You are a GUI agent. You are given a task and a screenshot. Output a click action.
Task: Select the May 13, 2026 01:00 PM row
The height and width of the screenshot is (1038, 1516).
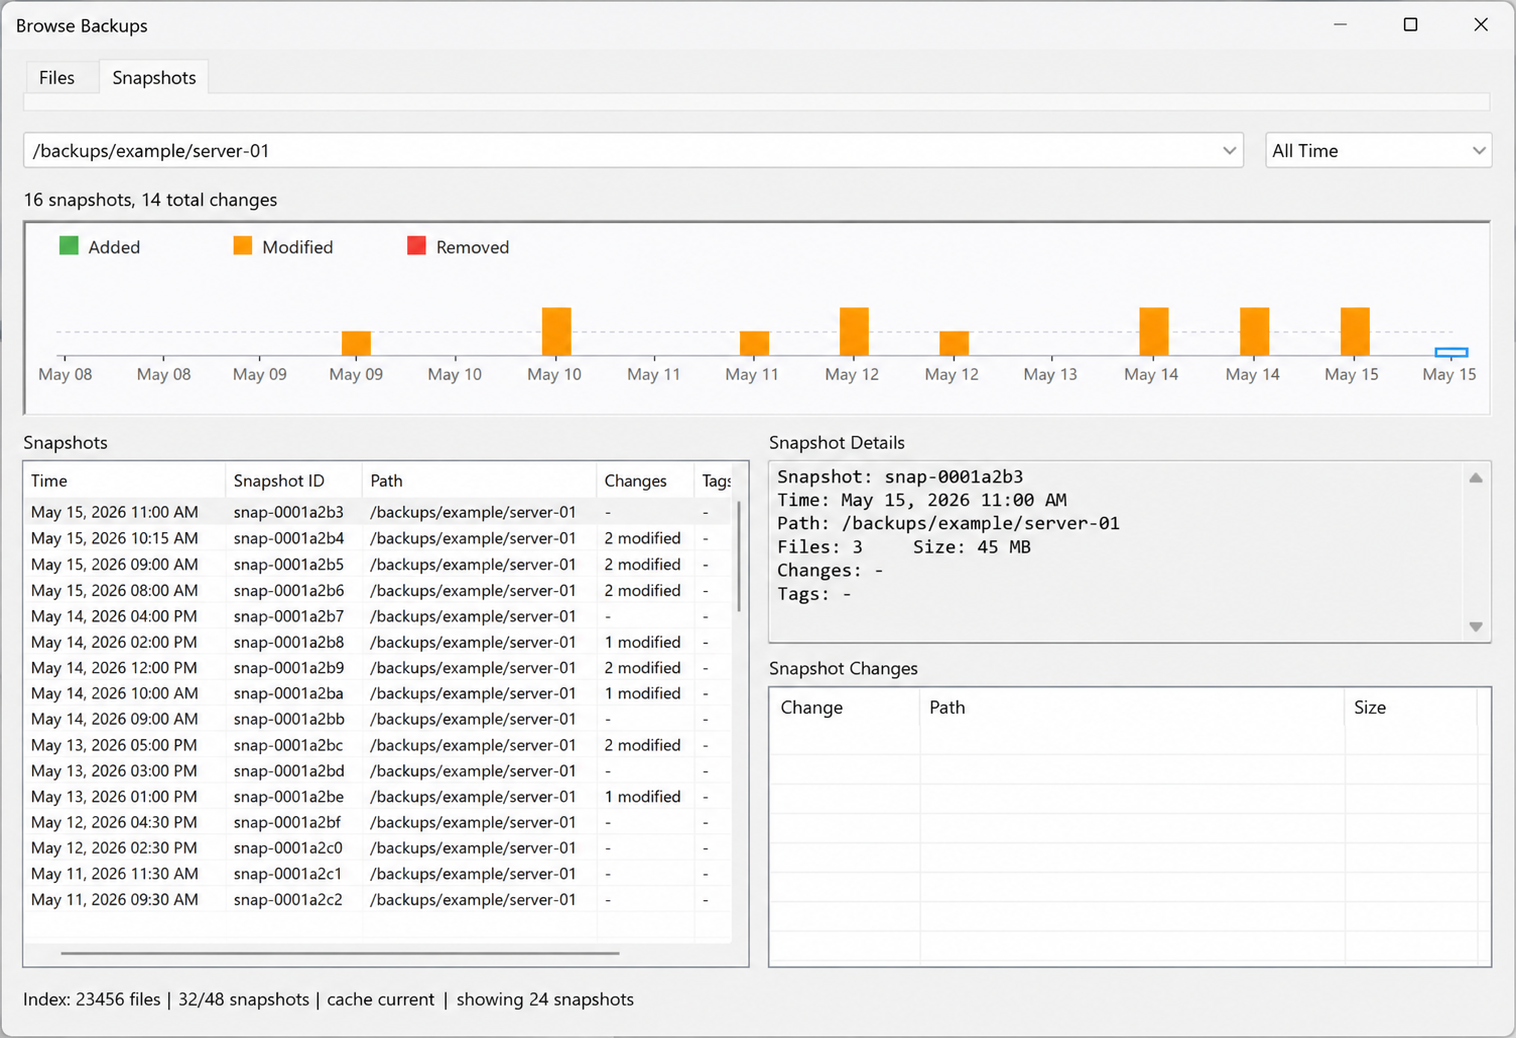378,796
